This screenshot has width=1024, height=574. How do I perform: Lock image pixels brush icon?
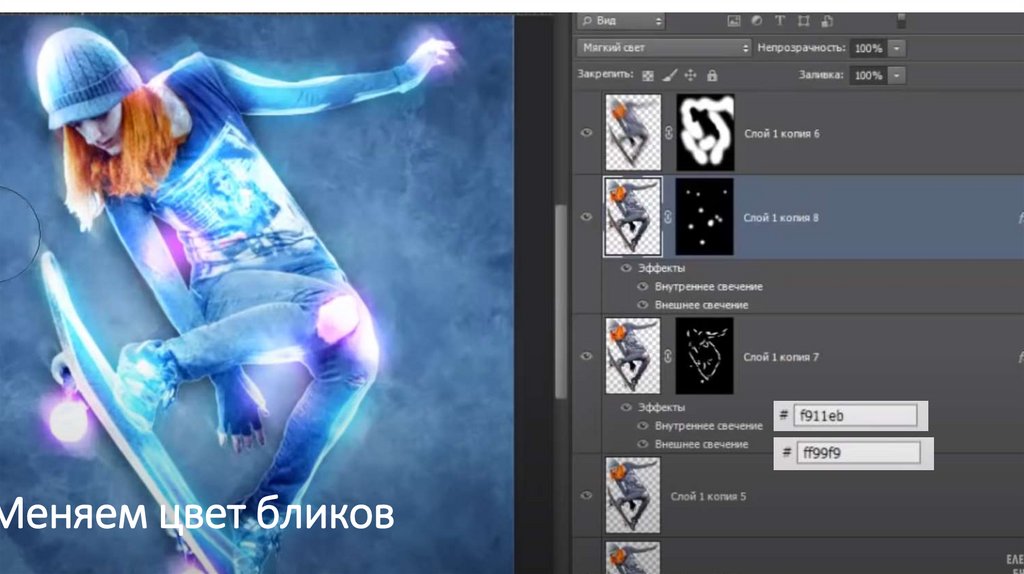tap(669, 76)
